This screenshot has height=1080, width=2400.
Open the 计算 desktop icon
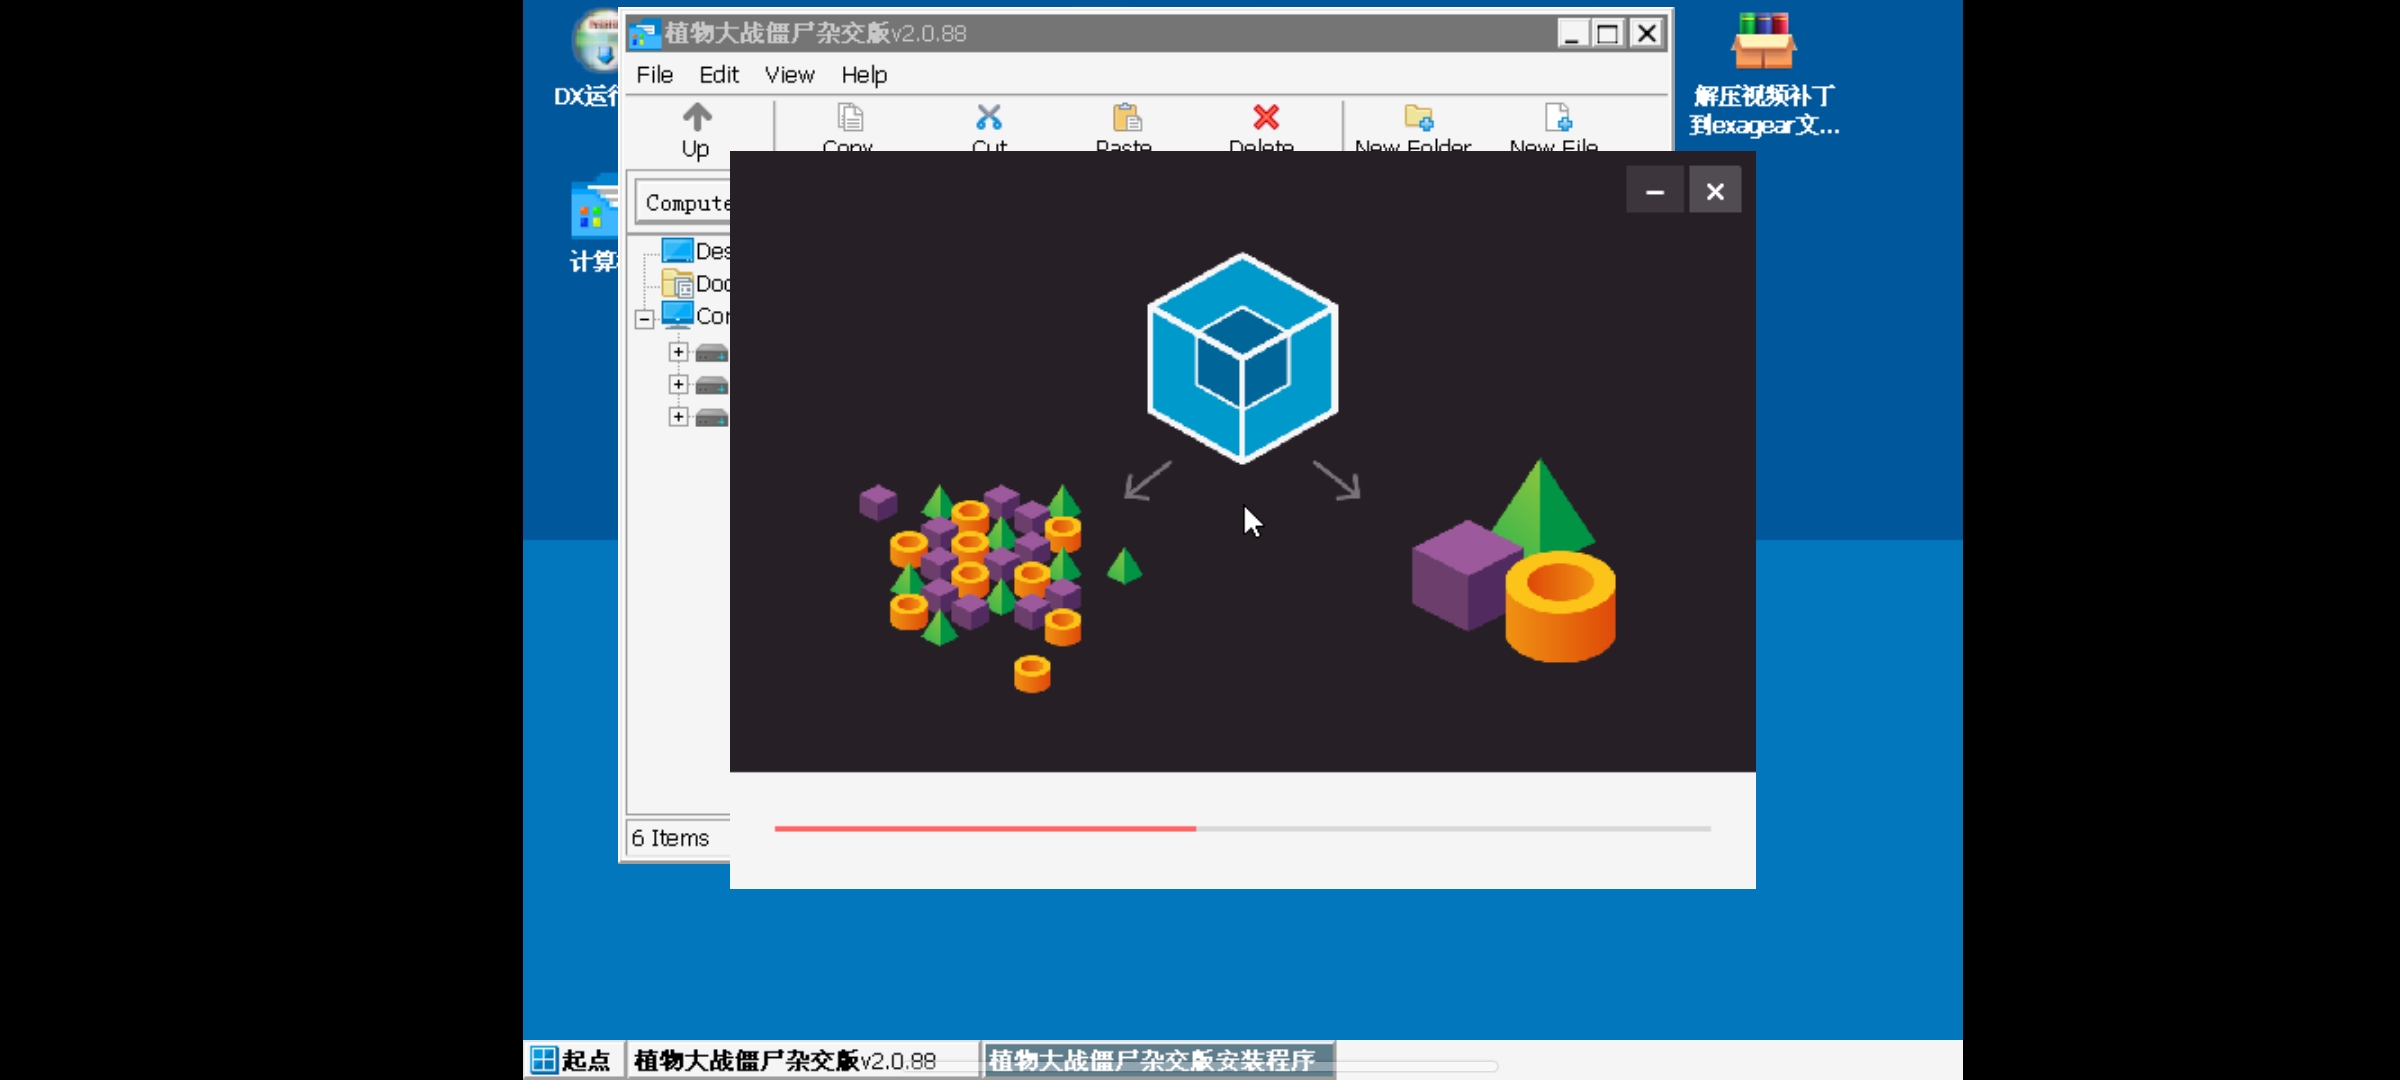[593, 223]
